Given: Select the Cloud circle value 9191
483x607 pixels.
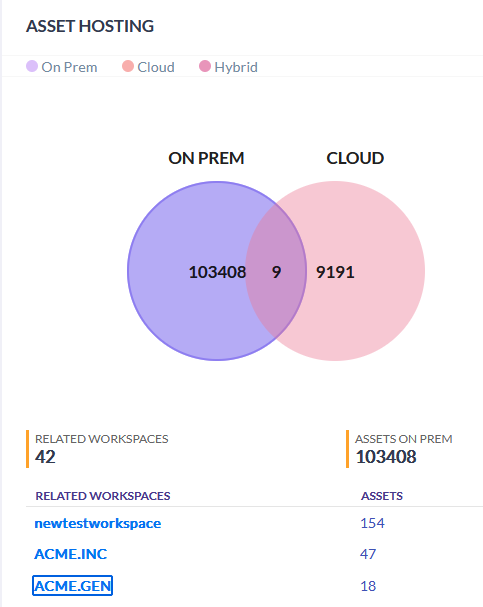Looking at the screenshot, I should click(x=335, y=272).
